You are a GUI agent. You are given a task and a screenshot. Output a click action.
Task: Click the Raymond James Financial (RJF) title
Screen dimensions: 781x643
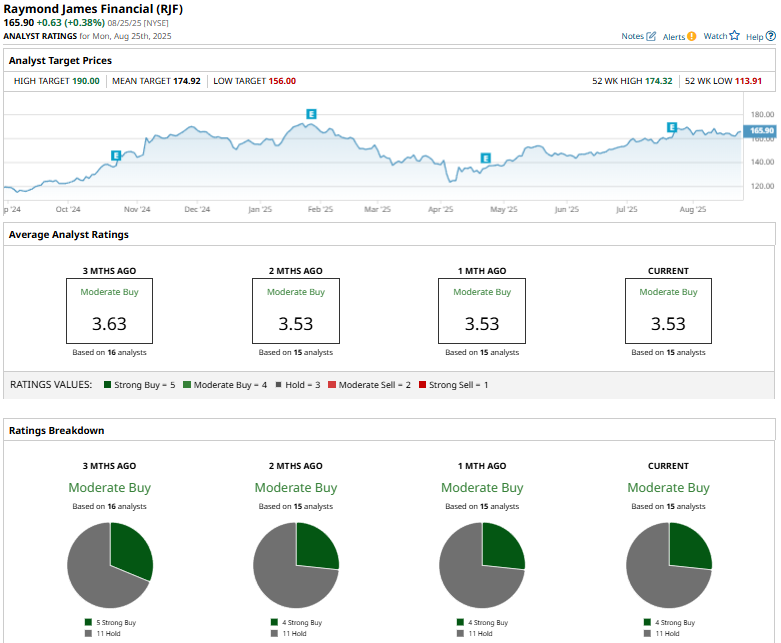94,9
